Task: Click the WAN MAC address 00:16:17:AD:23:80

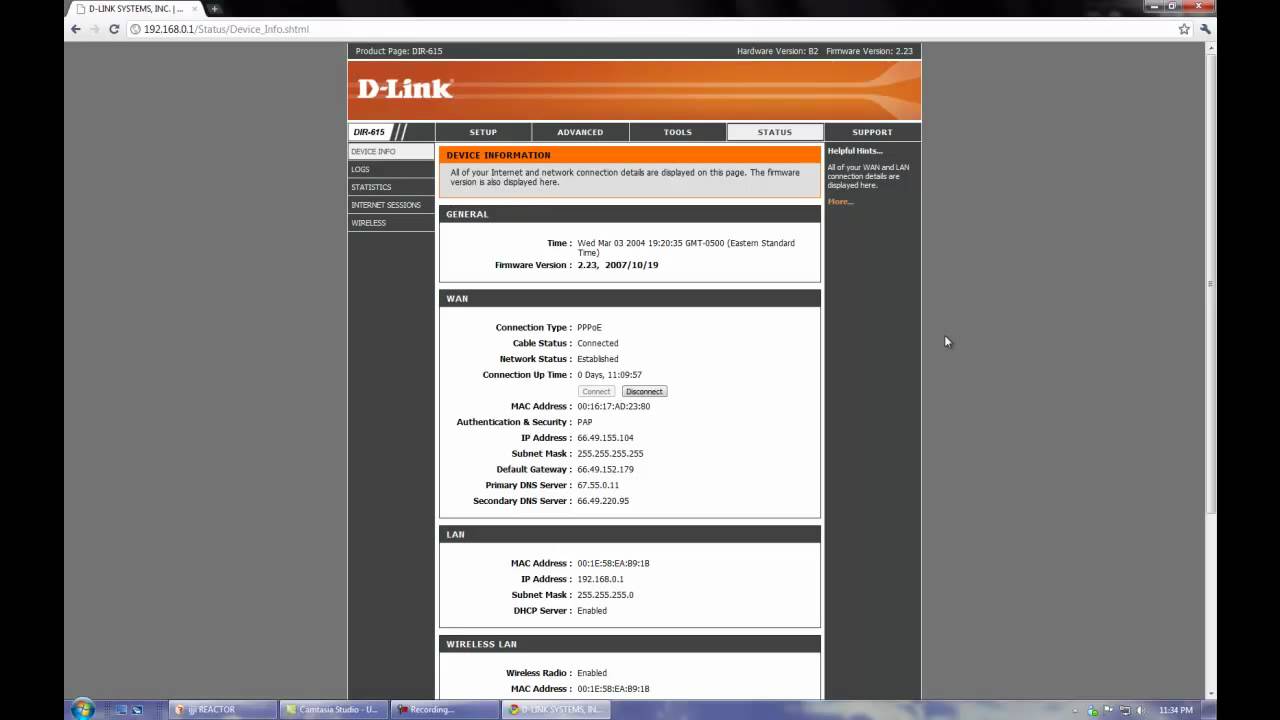Action: [613, 406]
